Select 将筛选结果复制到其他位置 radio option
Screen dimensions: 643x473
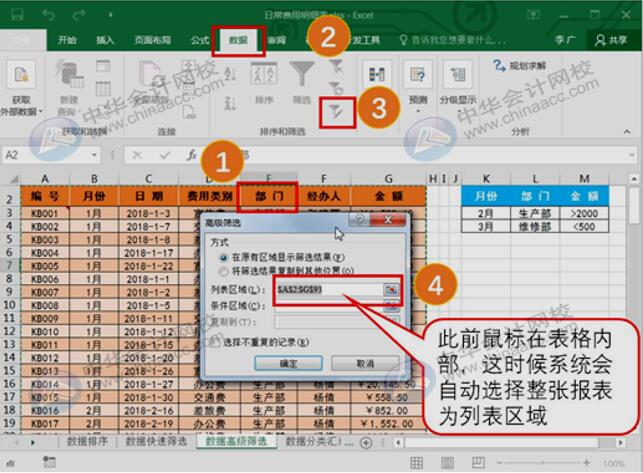(223, 271)
